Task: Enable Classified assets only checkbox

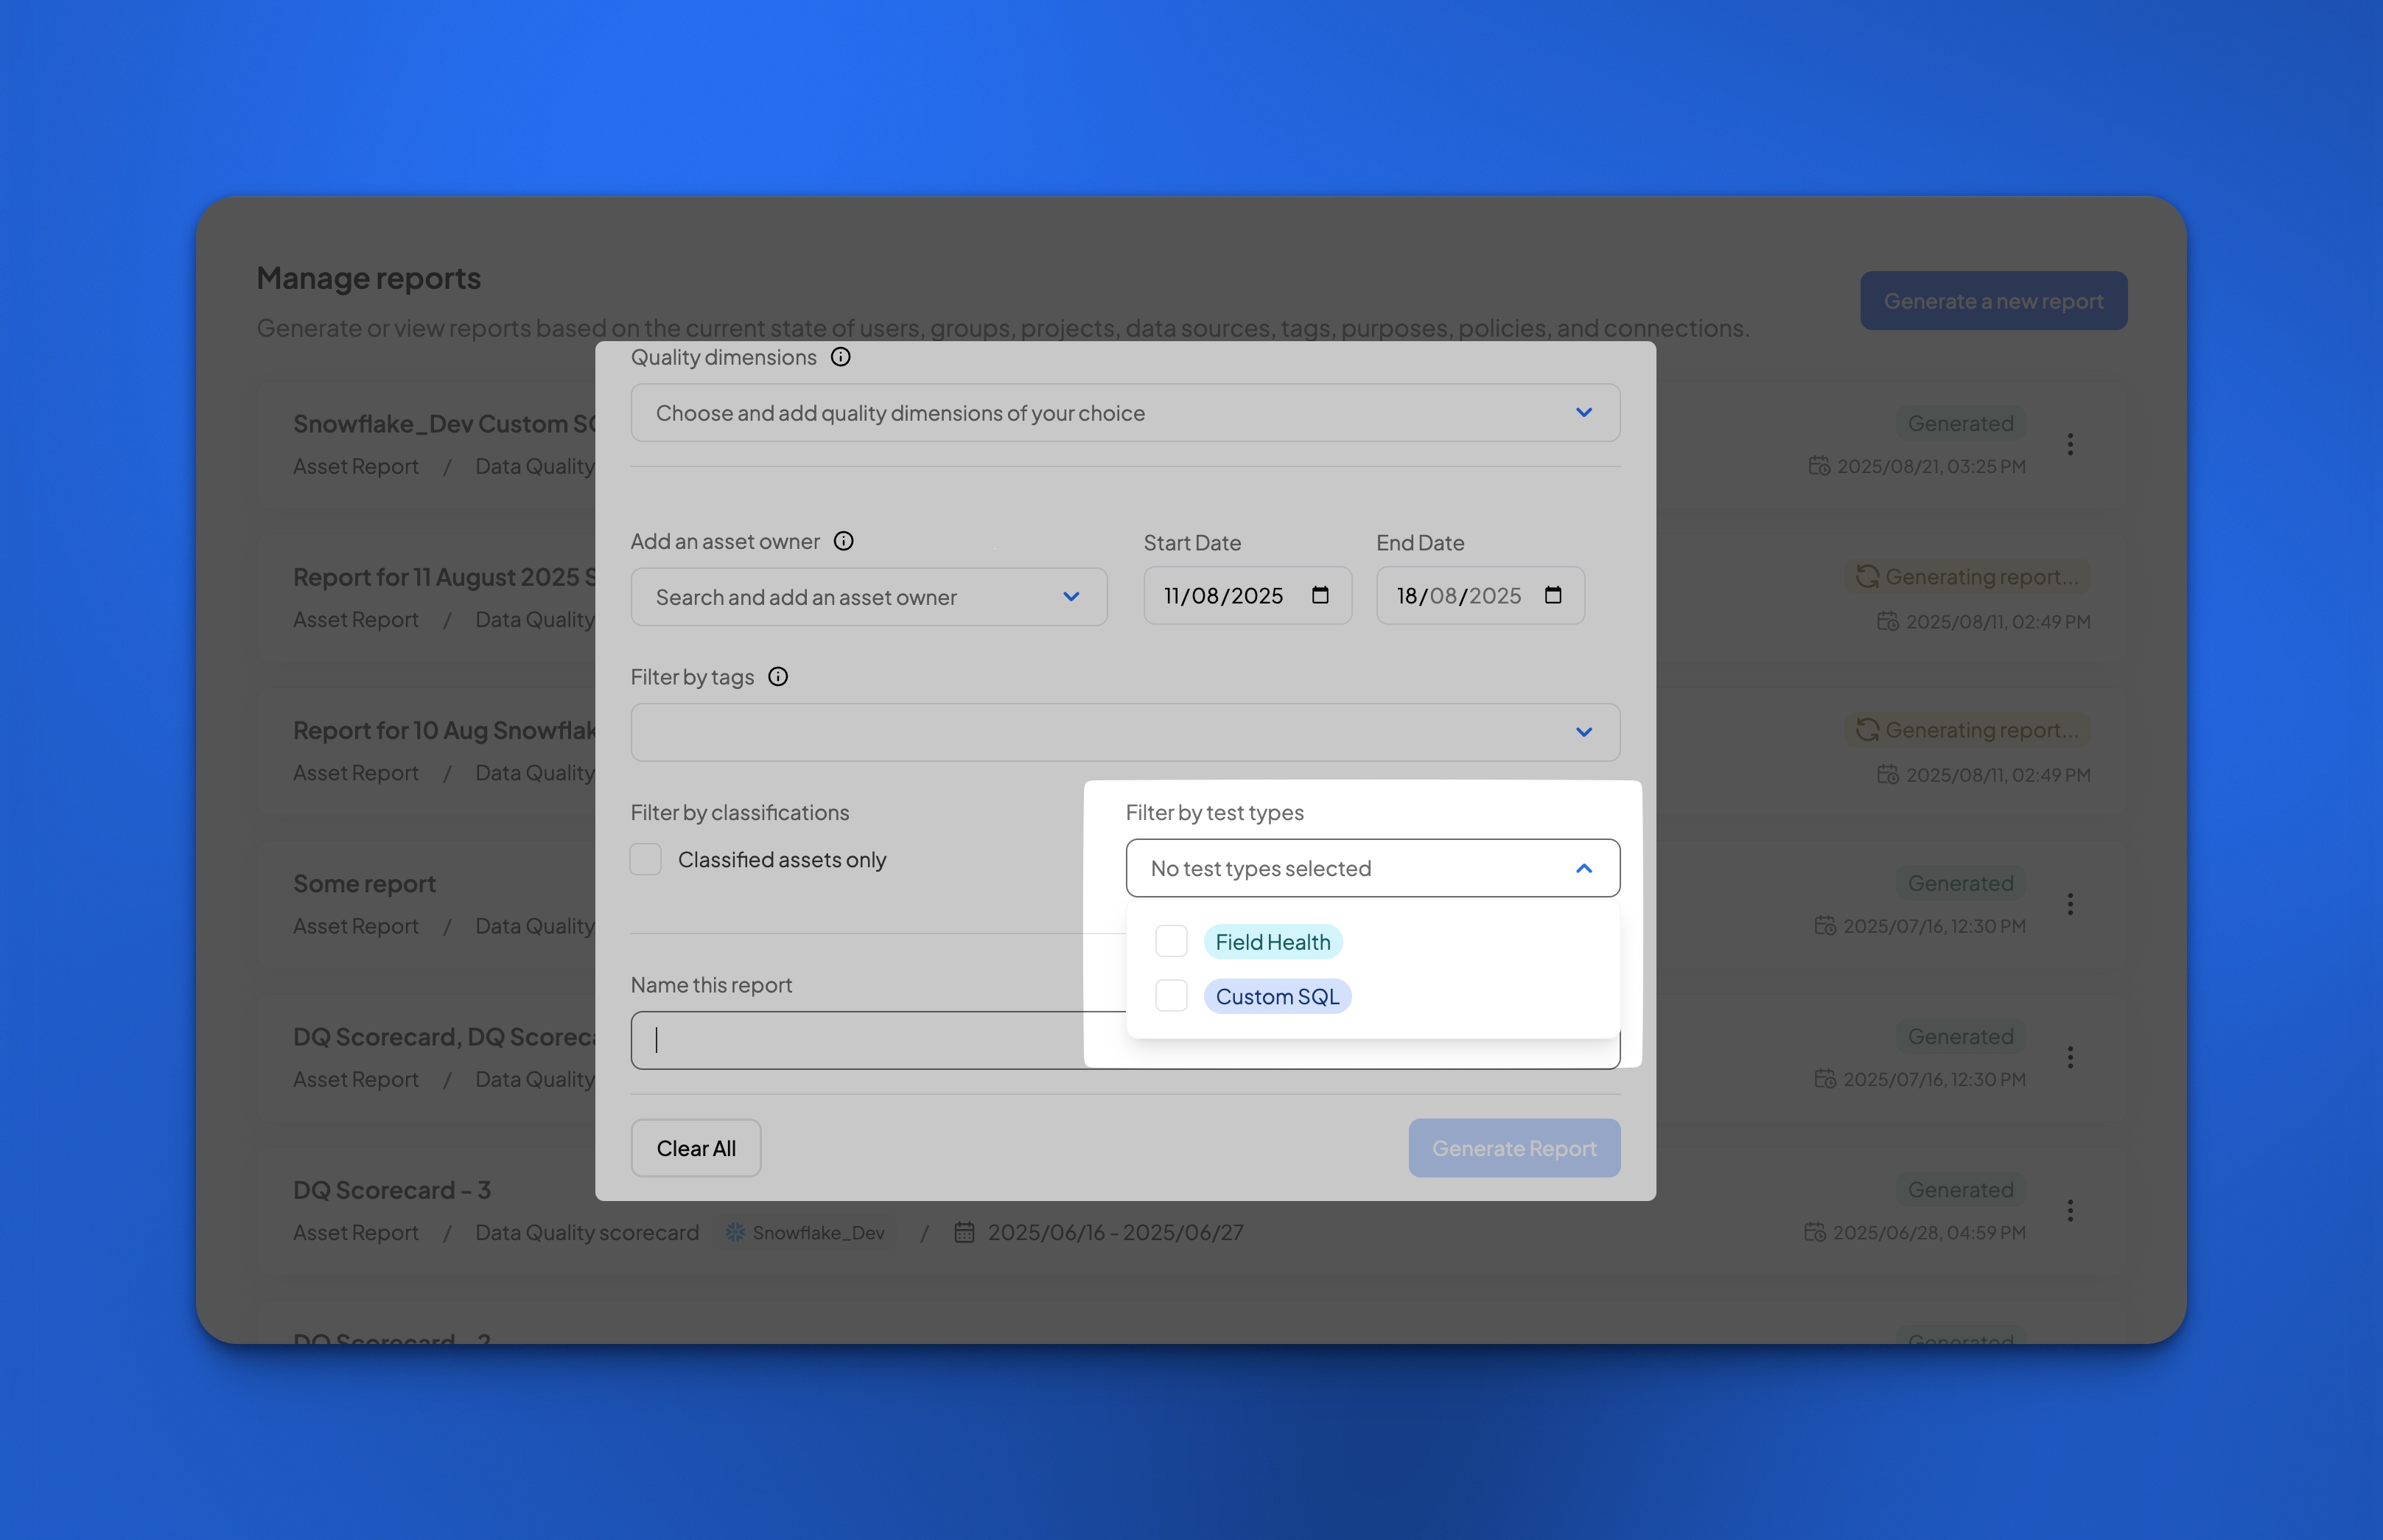Action: tap(646, 859)
